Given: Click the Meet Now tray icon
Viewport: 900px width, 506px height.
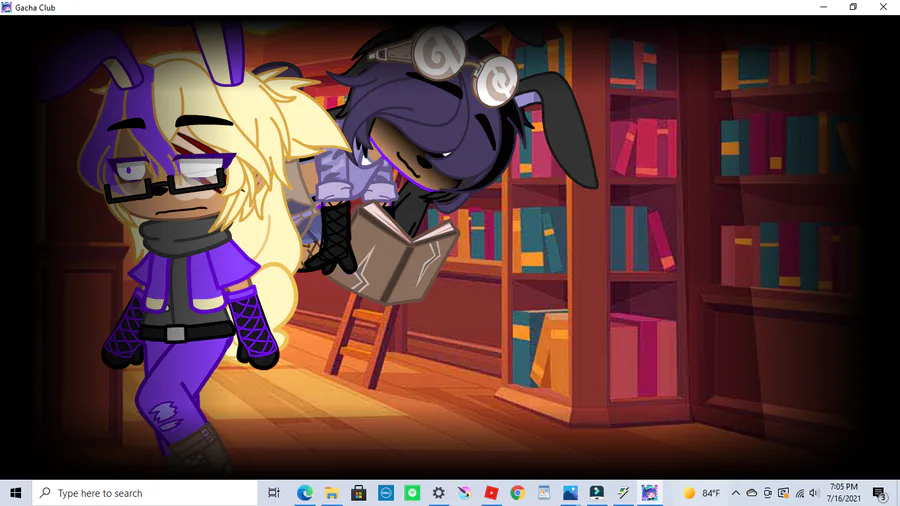Looking at the screenshot, I should click(x=767, y=493).
